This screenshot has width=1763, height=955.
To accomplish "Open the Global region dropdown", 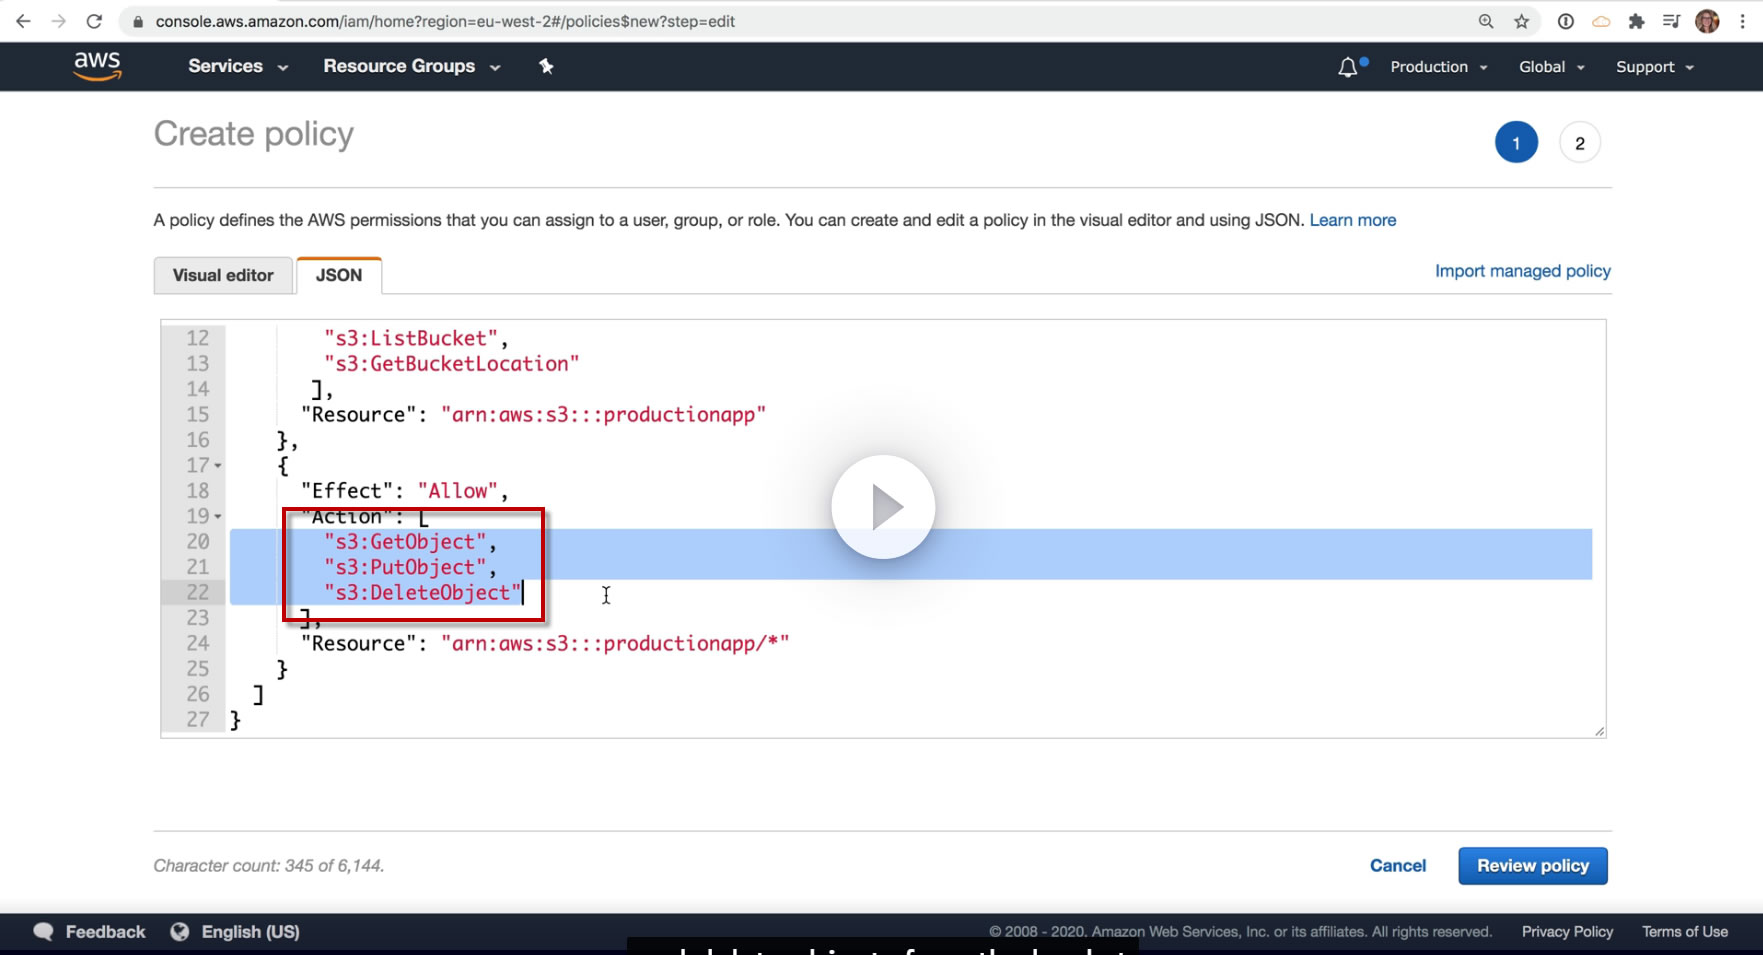I will (1552, 67).
